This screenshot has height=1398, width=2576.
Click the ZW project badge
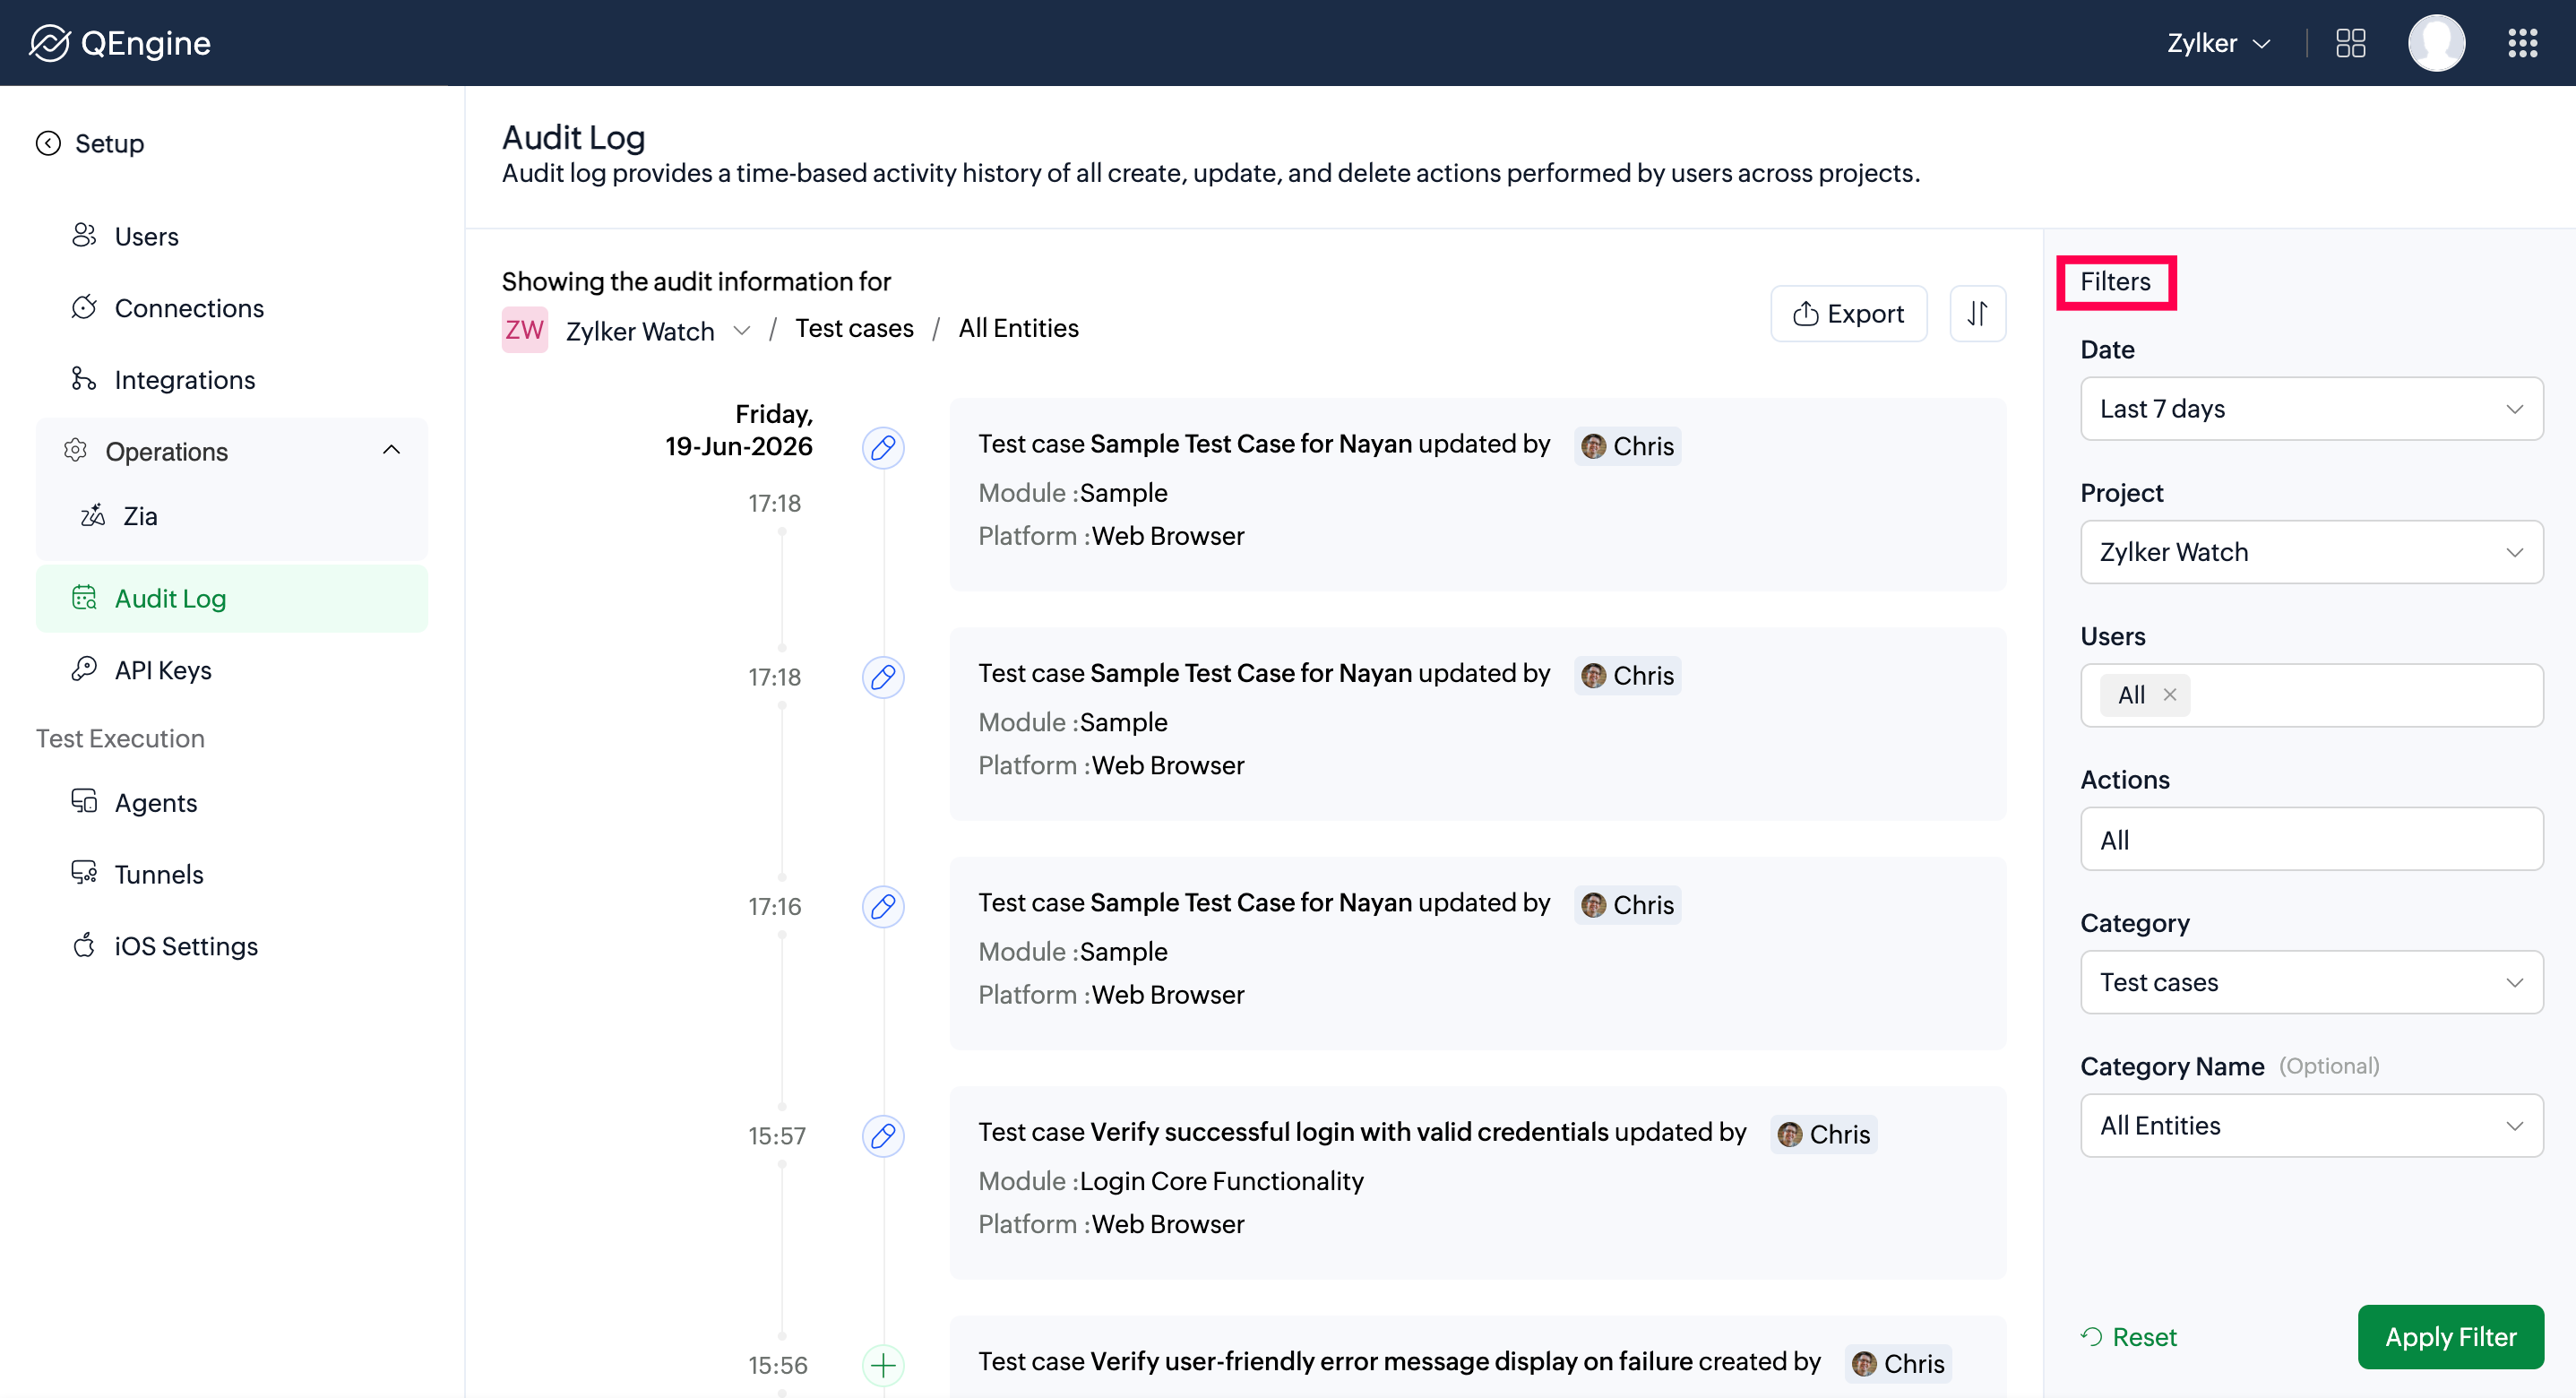(524, 329)
